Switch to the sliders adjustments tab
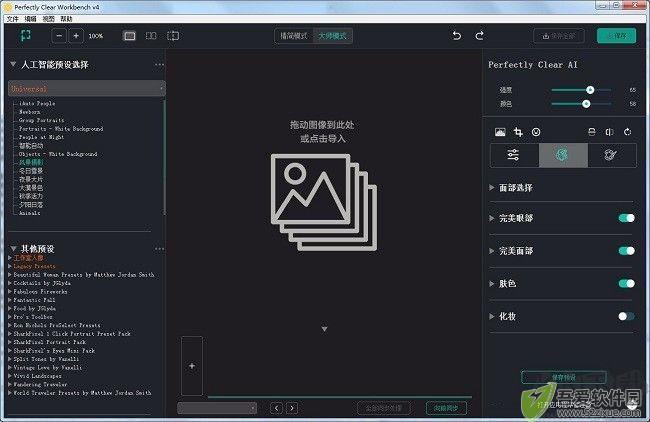The image size is (650, 422). 514,155
